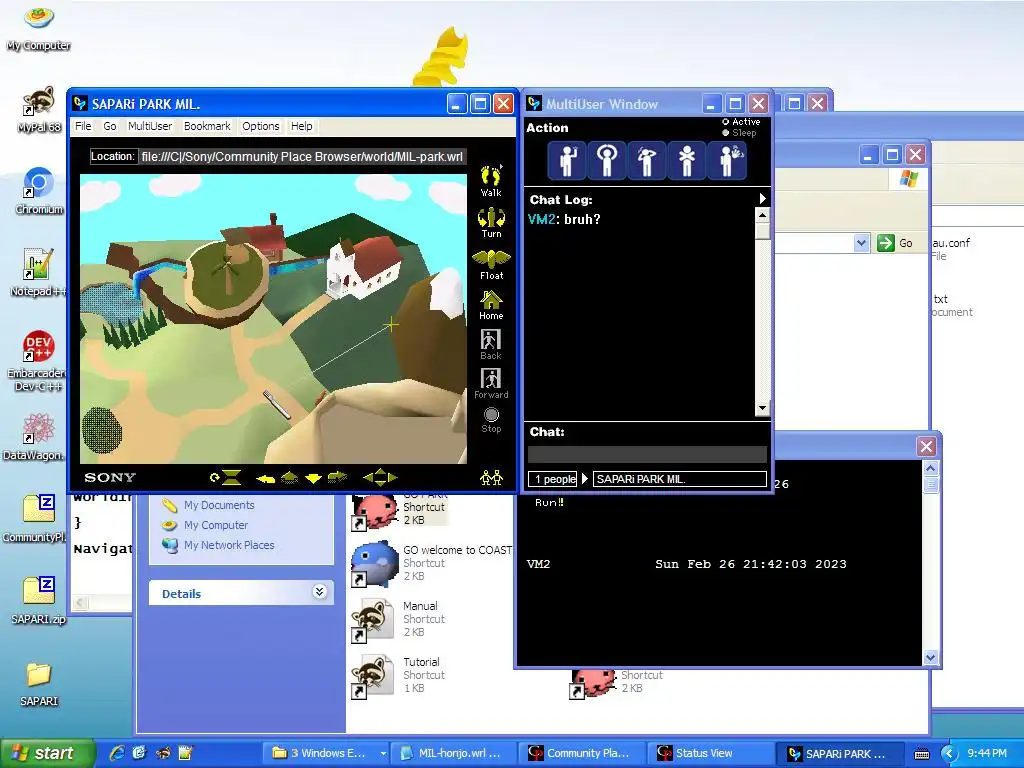Click the 1 people button
1024x768 pixels.
(x=553, y=479)
